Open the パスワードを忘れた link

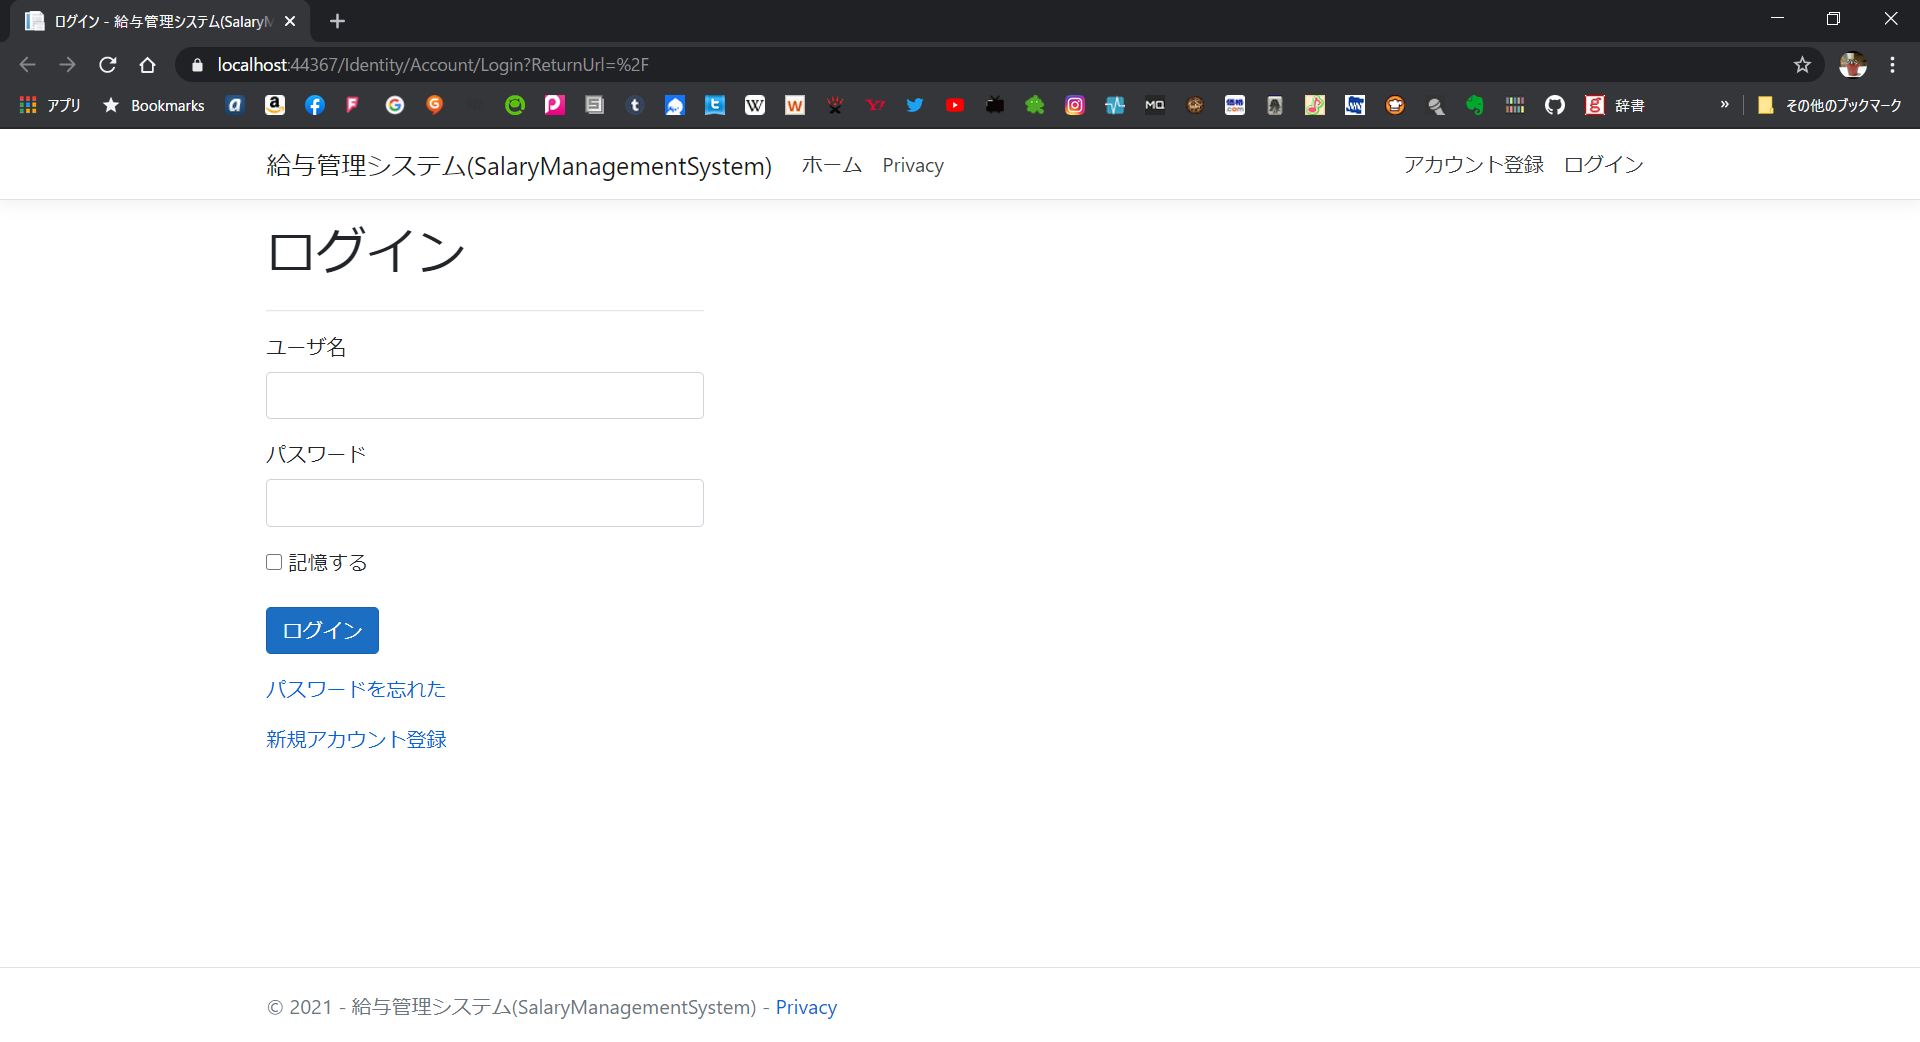[x=356, y=689]
